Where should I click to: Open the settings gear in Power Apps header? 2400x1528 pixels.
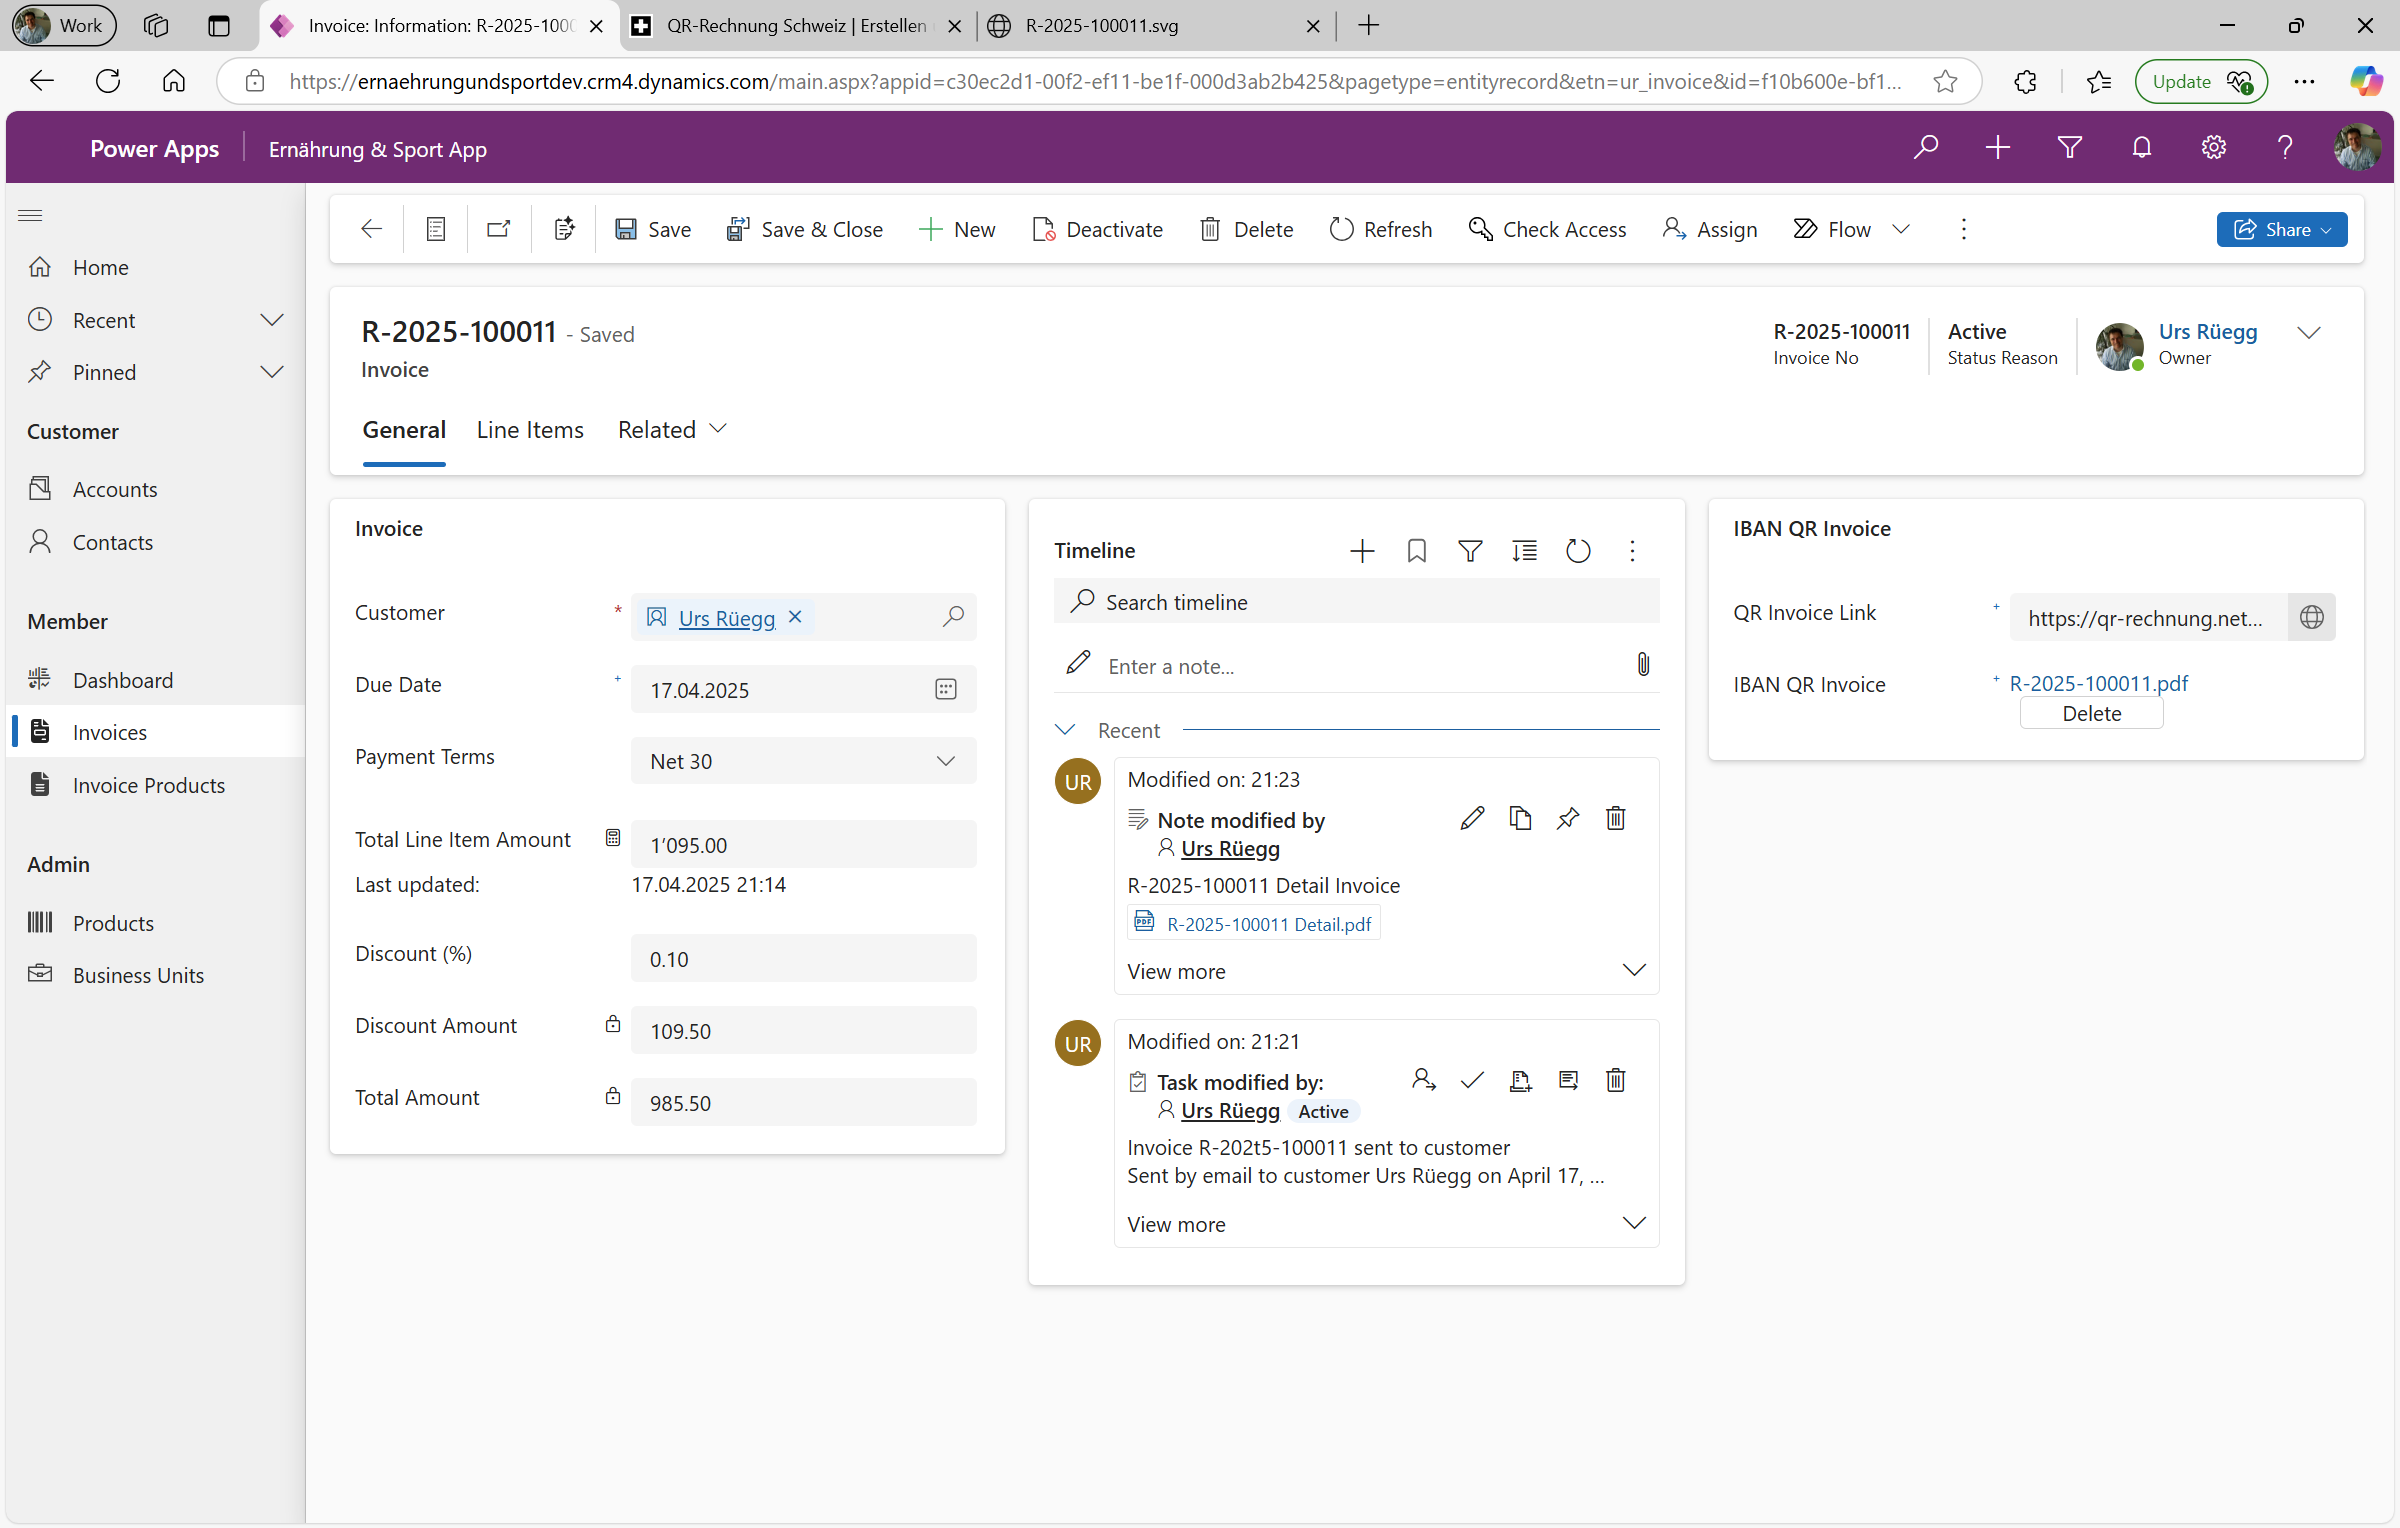tap(2213, 148)
